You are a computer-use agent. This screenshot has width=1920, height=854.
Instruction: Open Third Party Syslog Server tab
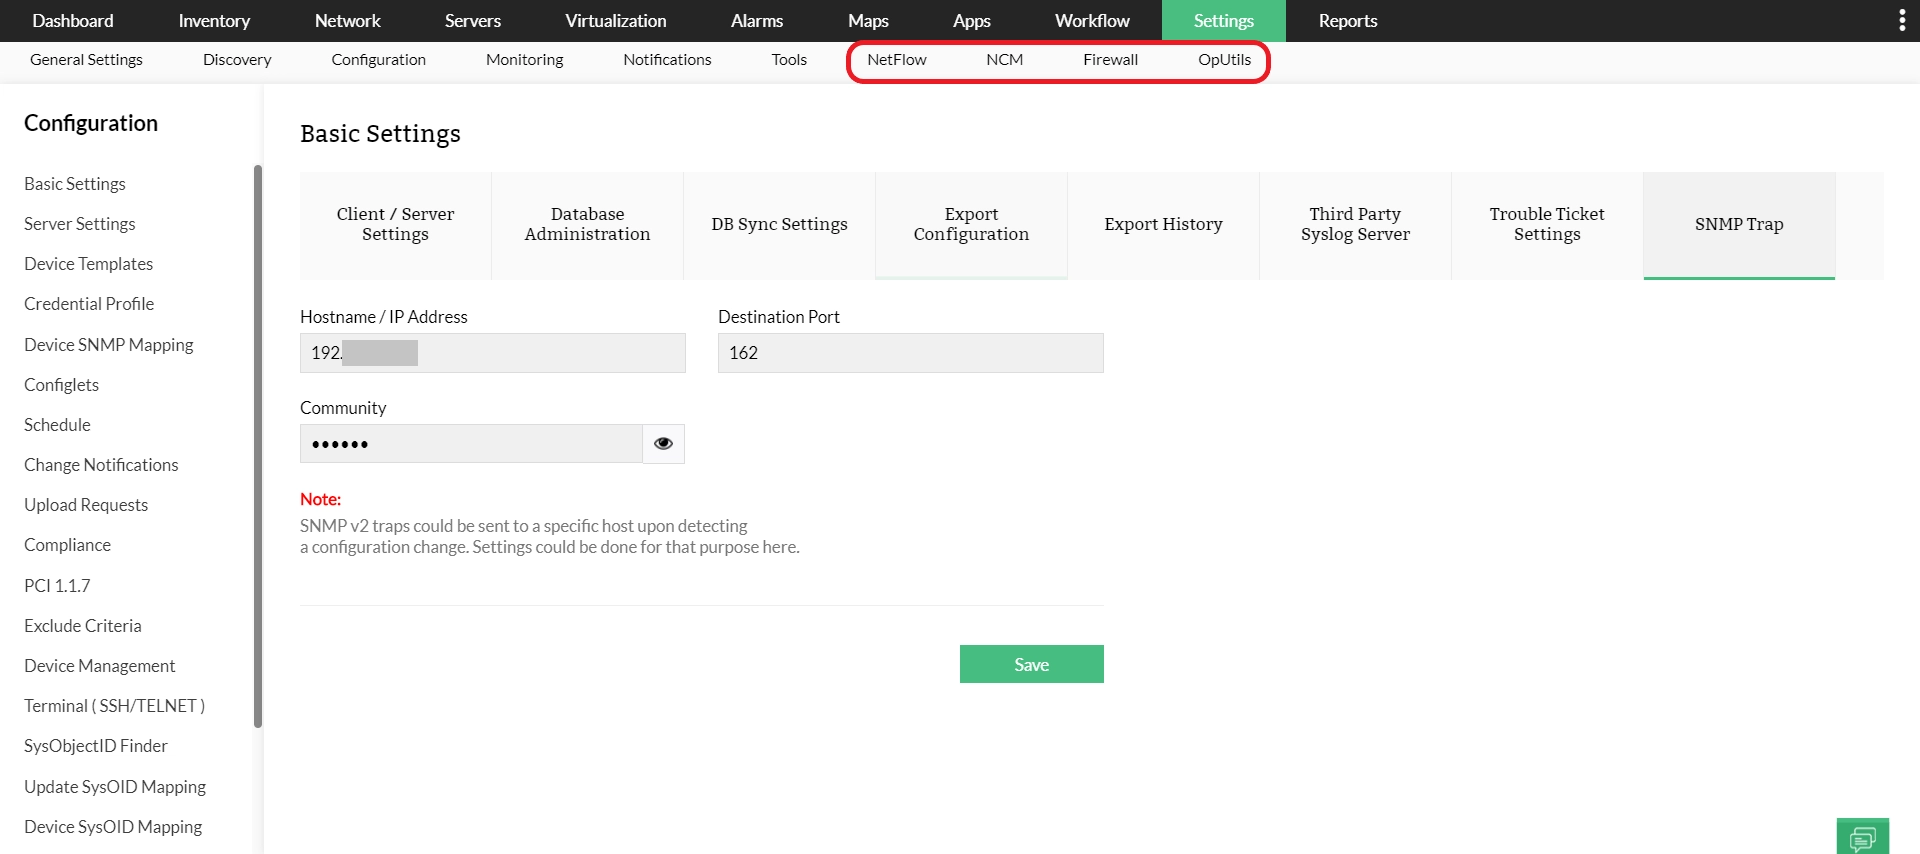(1356, 225)
